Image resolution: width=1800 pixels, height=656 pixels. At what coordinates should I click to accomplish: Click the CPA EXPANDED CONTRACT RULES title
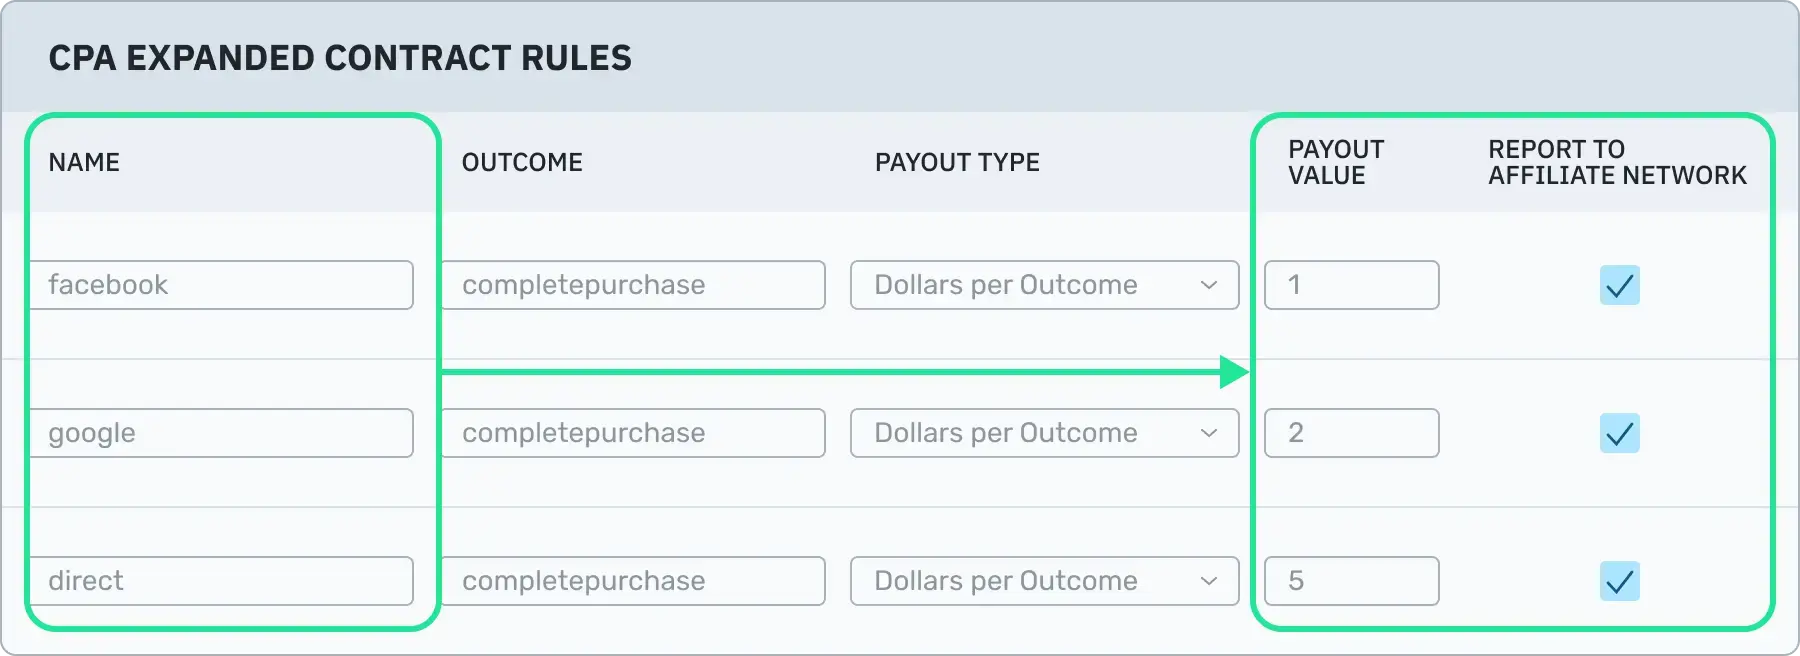point(340,58)
